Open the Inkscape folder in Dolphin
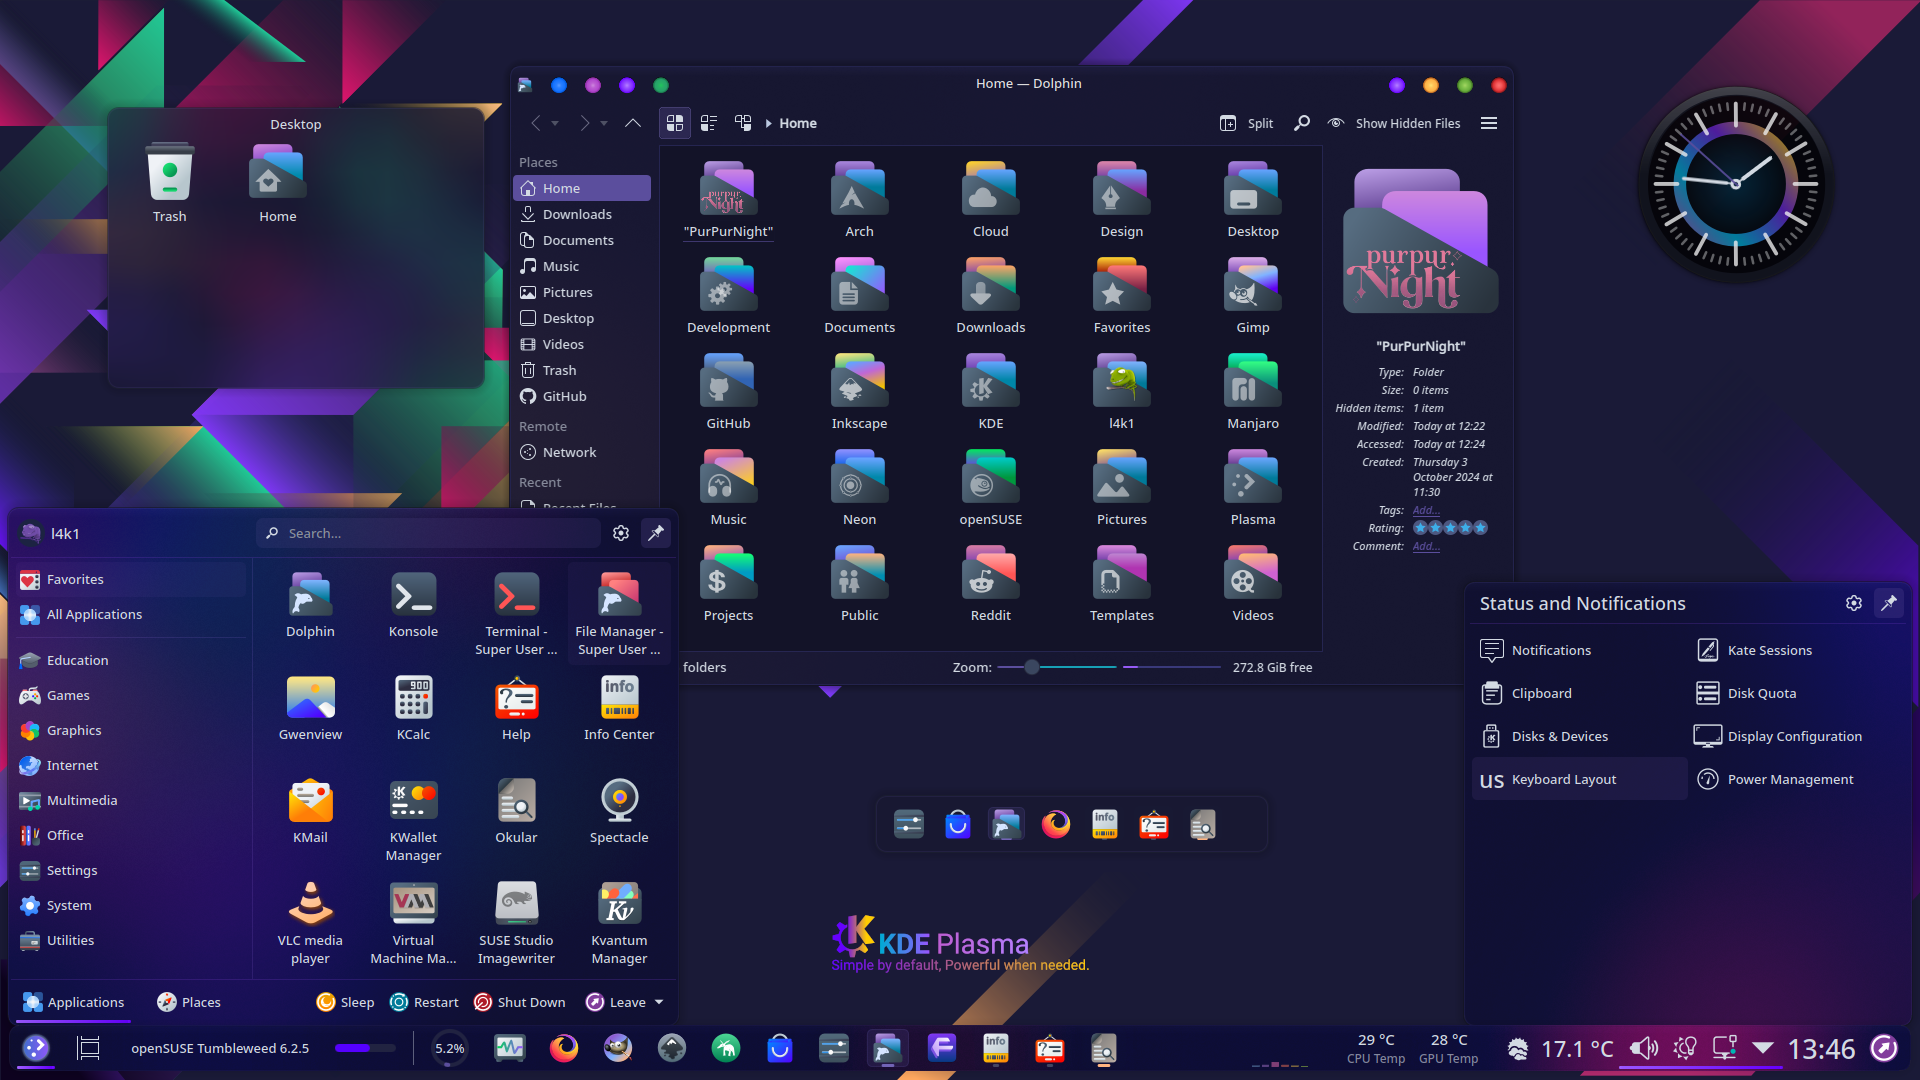The image size is (1920, 1080). pos(859,393)
